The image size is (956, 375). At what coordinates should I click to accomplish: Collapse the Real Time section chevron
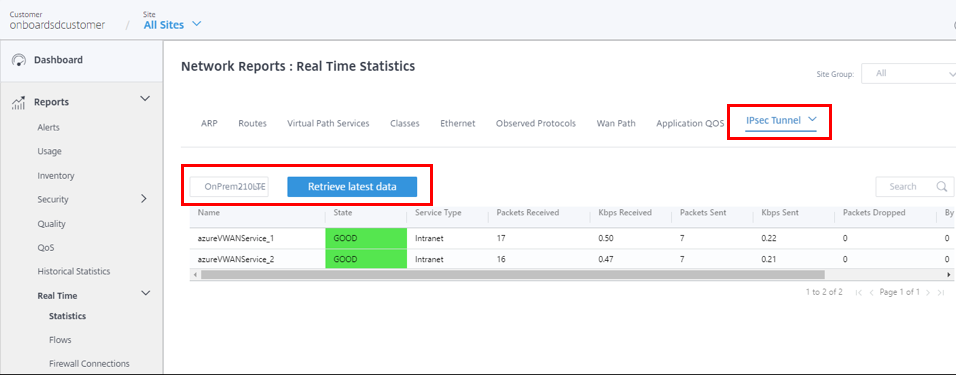145,293
